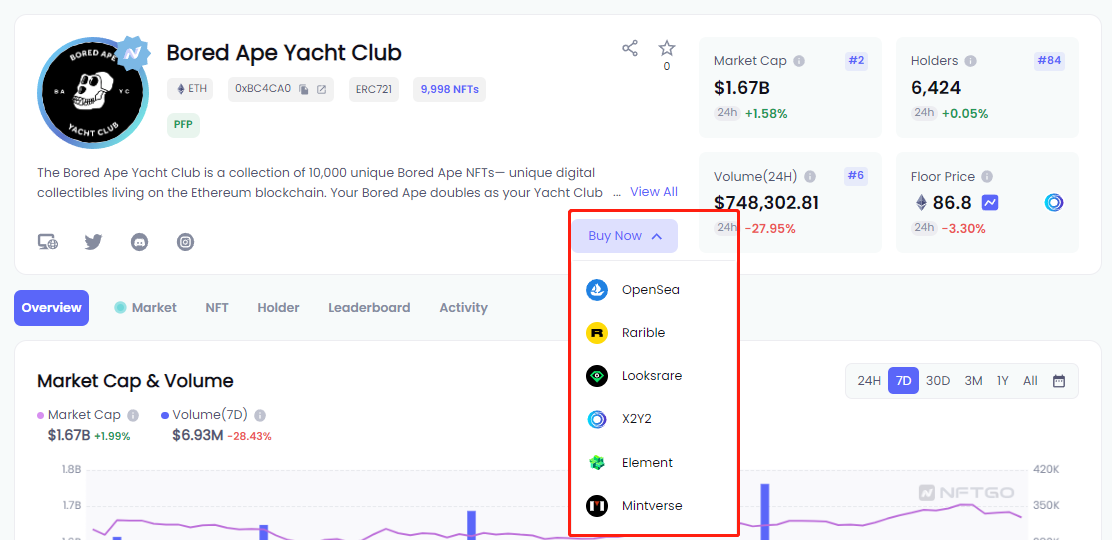Open the Discord server icon
The image size is (1112, 540).
click(x=140, y=242)
